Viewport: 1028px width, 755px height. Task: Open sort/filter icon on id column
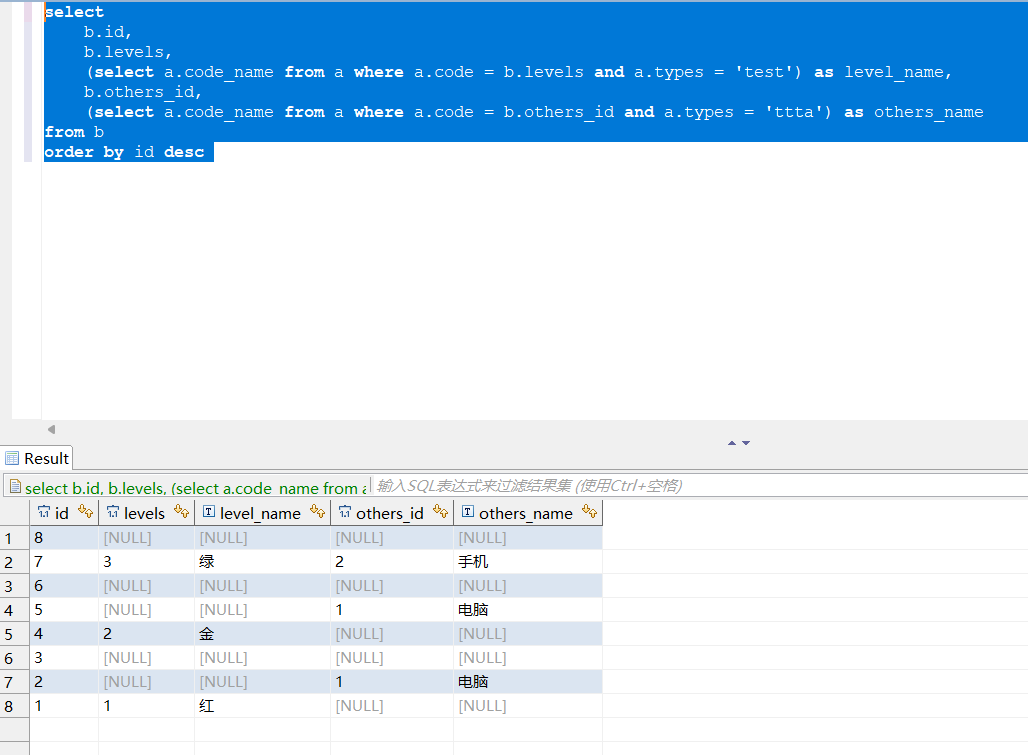[x=85, y=511]
